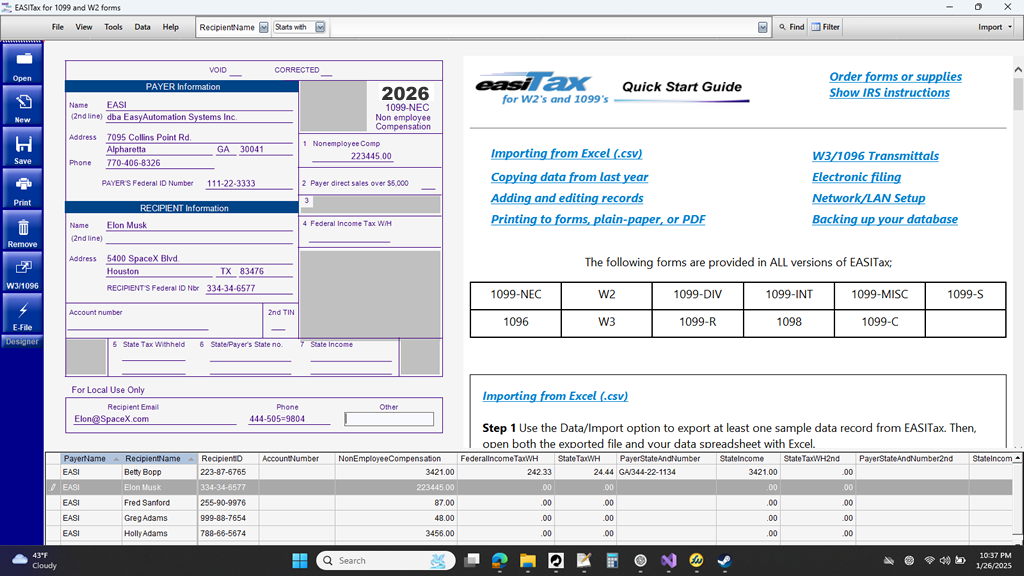Viewport: 1024px width, 576px height.
Task: Open 'Copying data from last year' link
Action: click(x=569, y=177)
